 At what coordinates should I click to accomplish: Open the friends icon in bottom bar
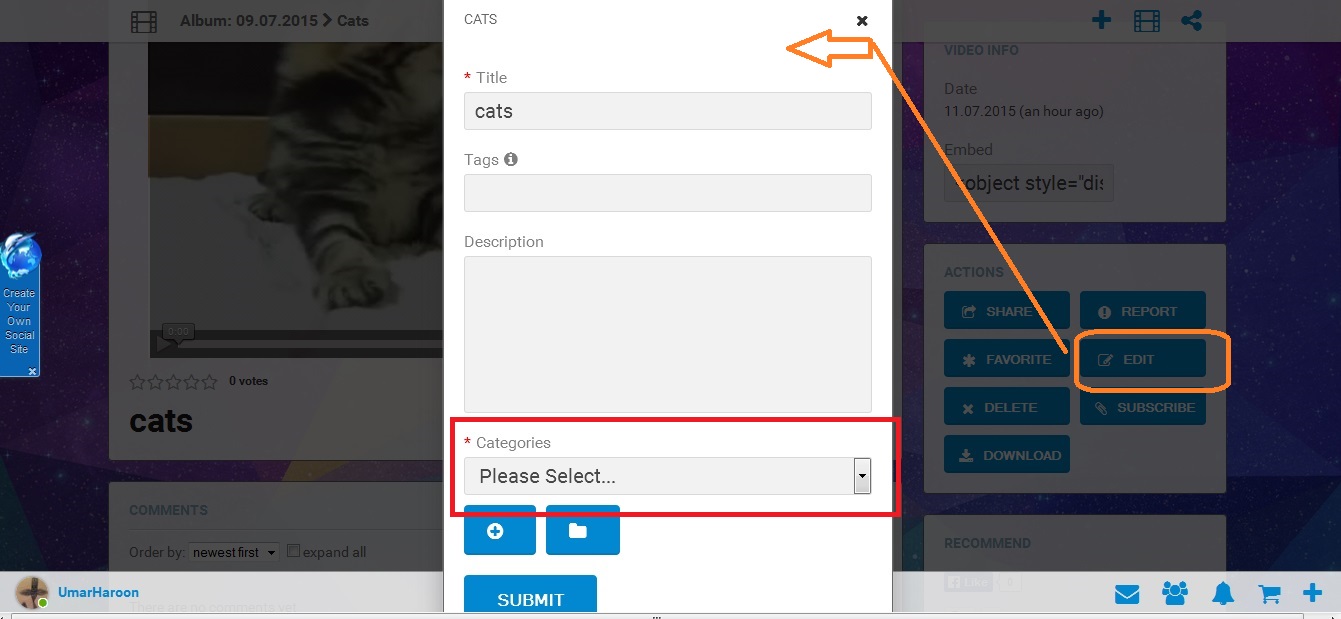1175,594
